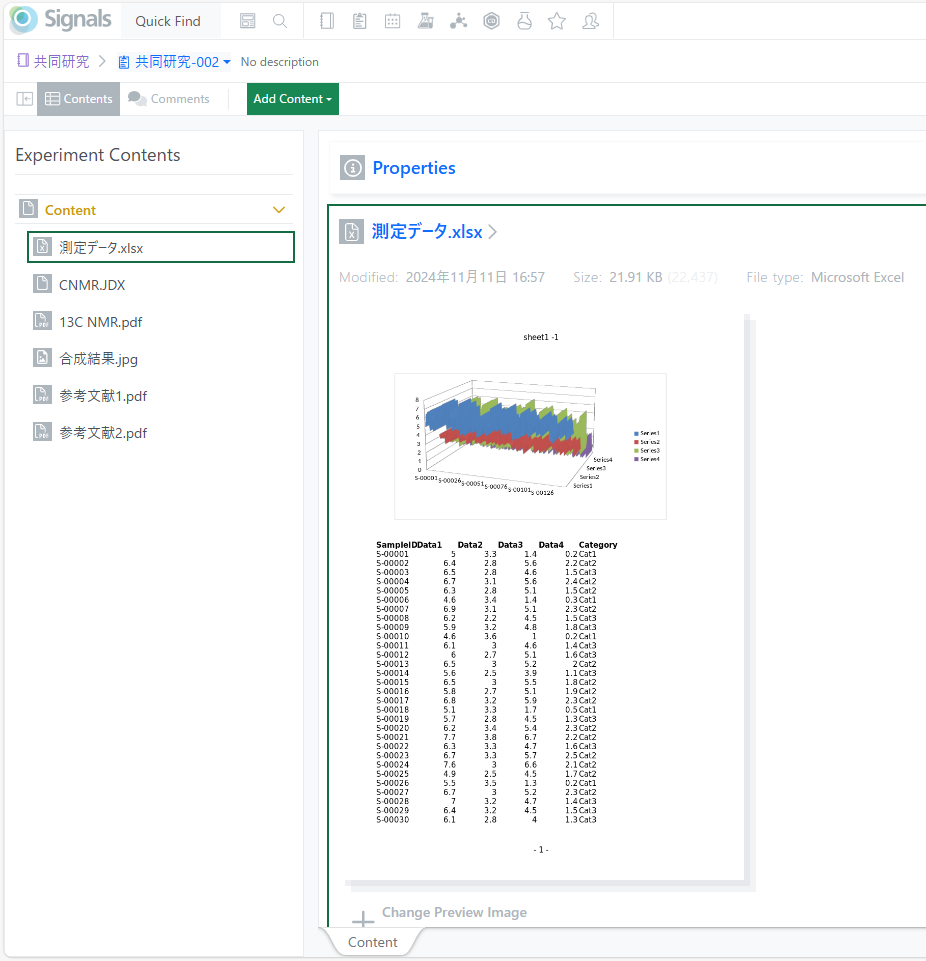Click the search magnifier icon
This screenshot has width=926, height=961.
[280, 21]
